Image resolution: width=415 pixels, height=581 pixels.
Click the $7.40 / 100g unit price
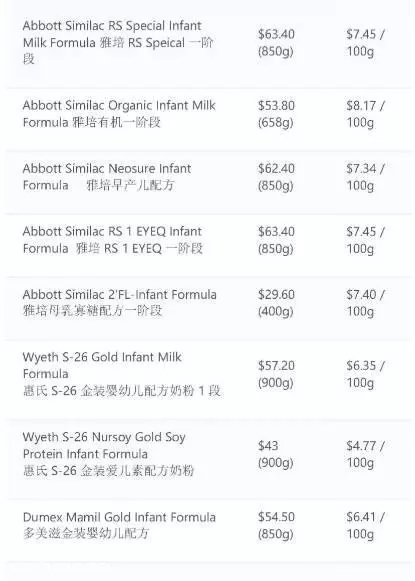pos(365,303)
